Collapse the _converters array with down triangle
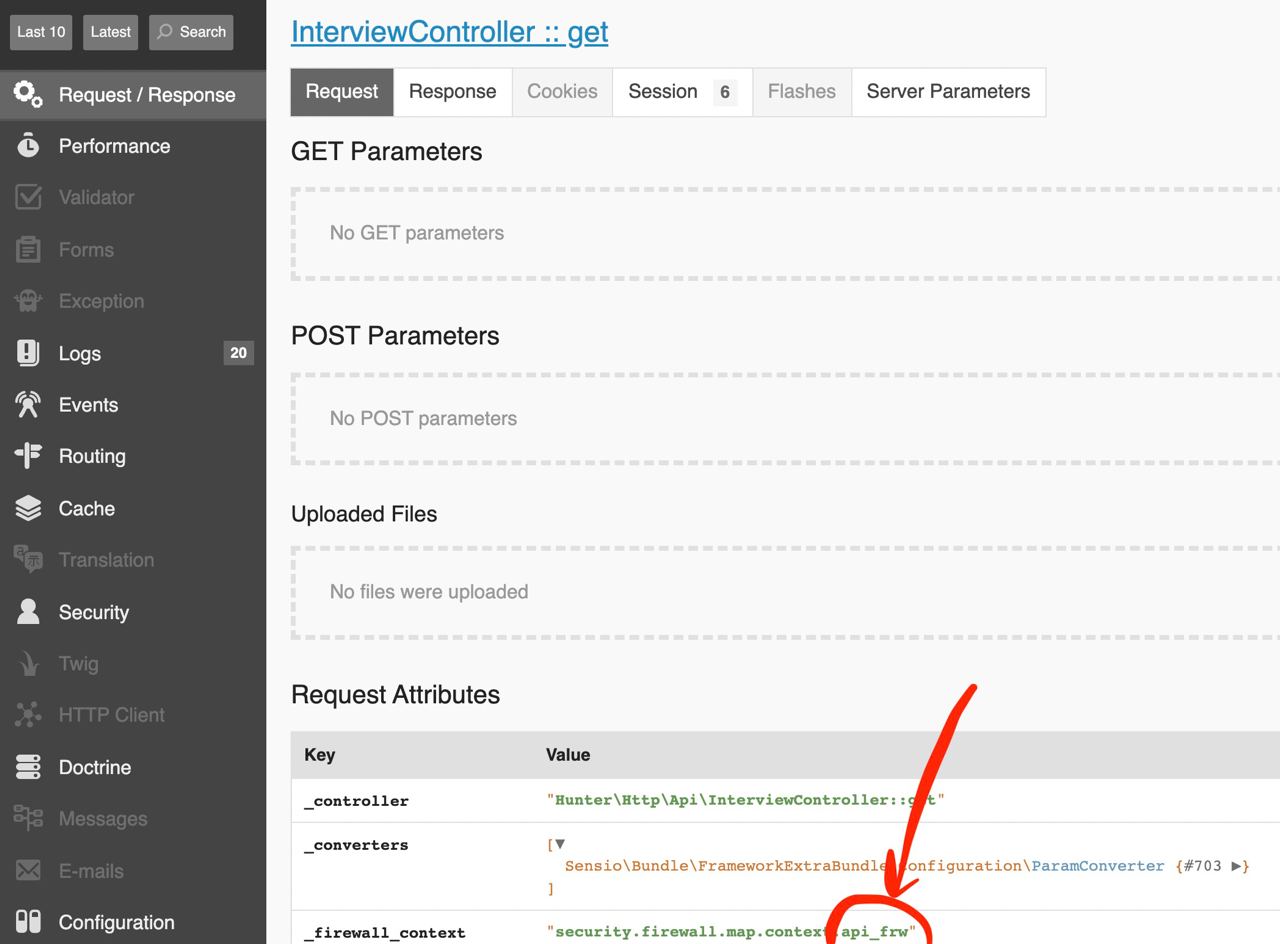 (560, 845)
